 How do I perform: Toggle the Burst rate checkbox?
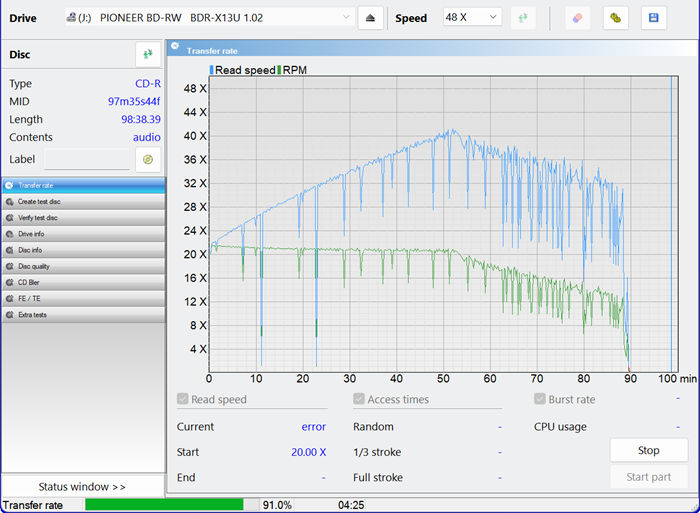coord(540,400)
